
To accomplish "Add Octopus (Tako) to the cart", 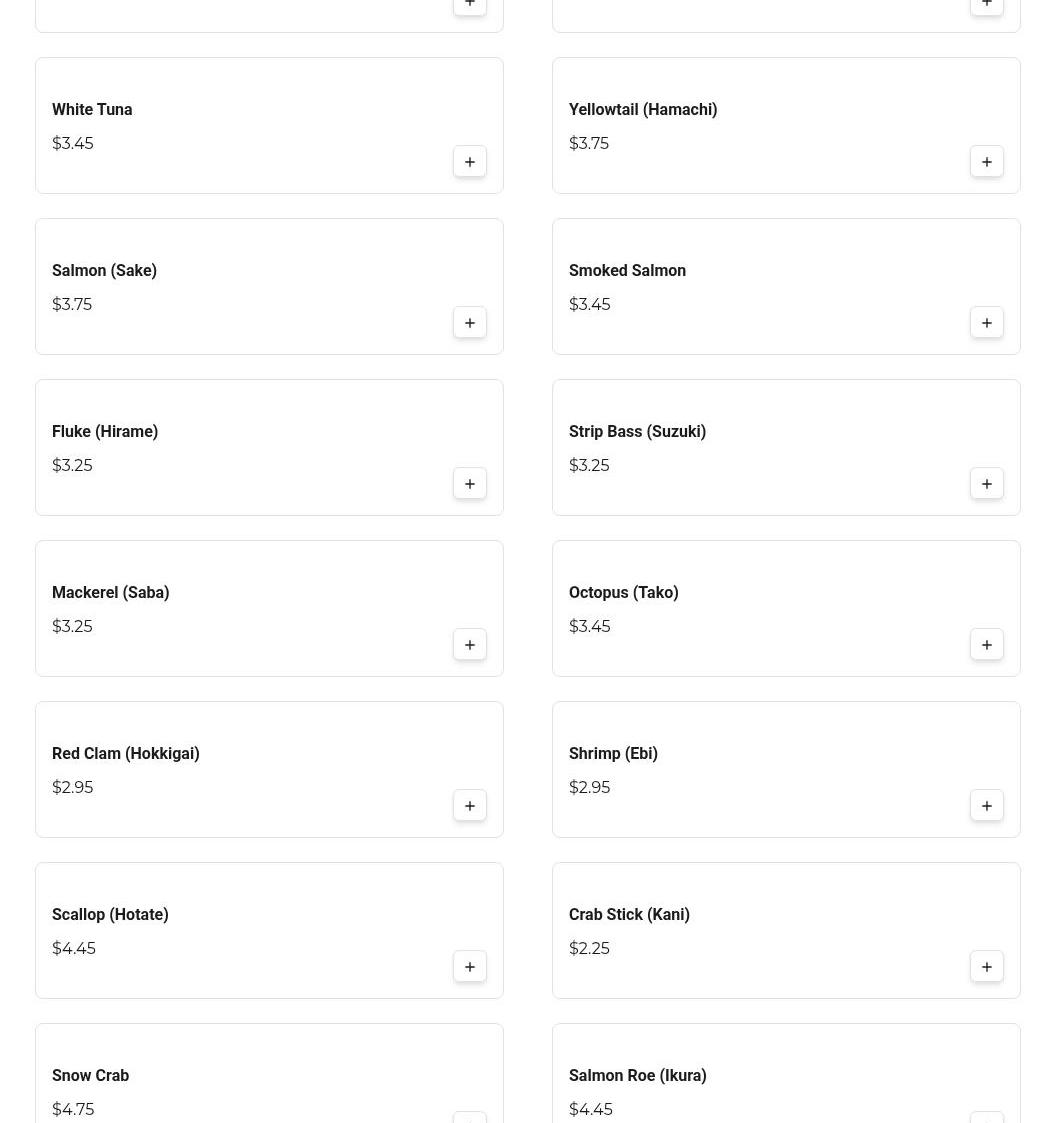I will point(987,645).
